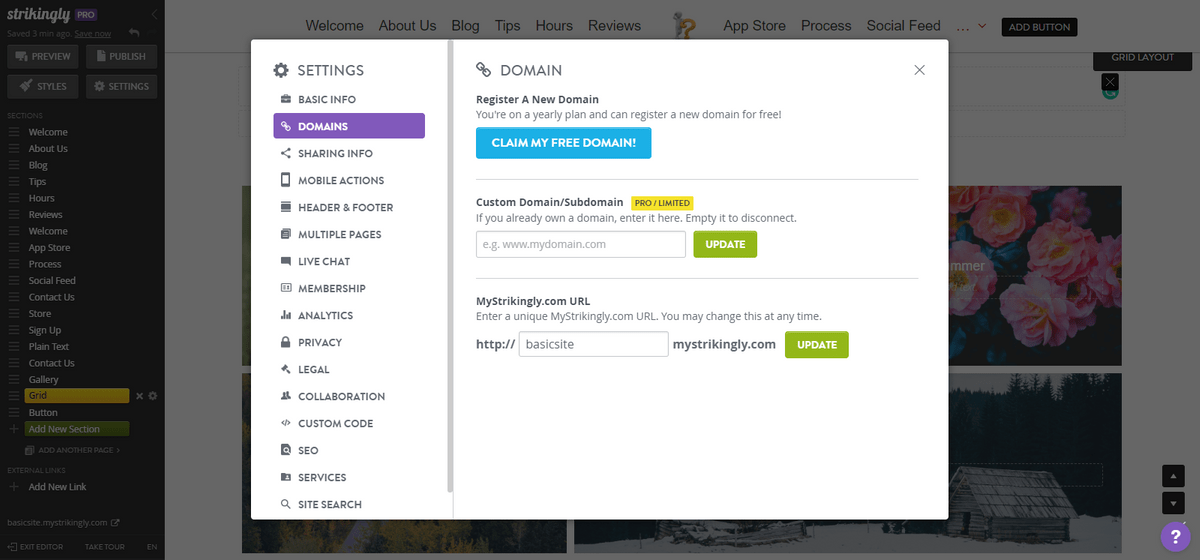The width and height of the screenshot is (1200, 560).
Task: Click the Publish button
Action: click(122, 56)
